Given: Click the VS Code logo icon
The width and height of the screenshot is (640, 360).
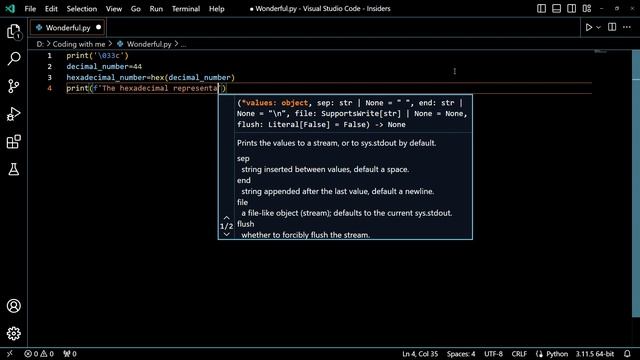Looking at the screenshot, I should point(10,9).
